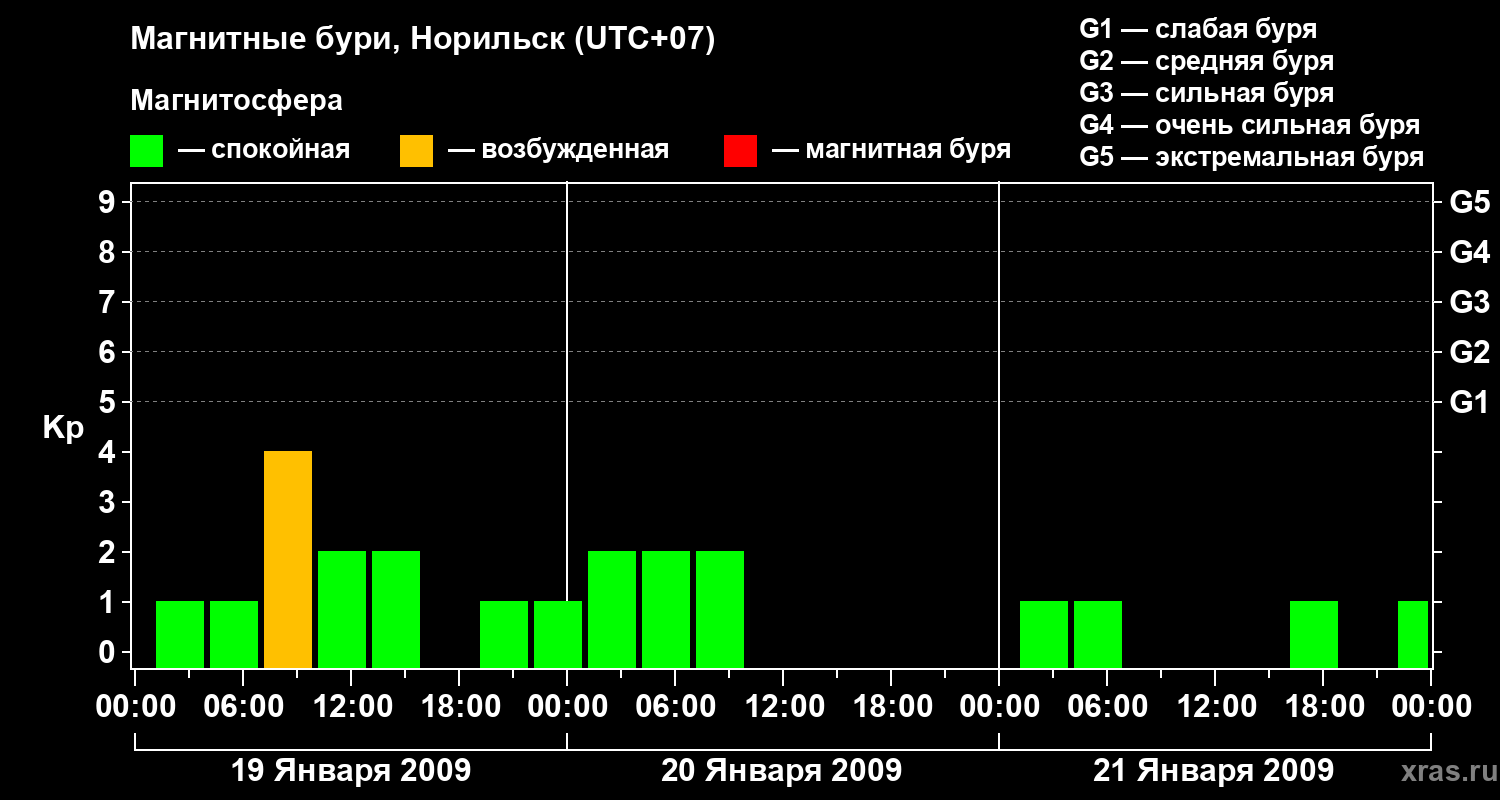This screenshot has width=1500, height=800.
Task: Click the G3 label on right axis
Action: (x=1469, y=303)
